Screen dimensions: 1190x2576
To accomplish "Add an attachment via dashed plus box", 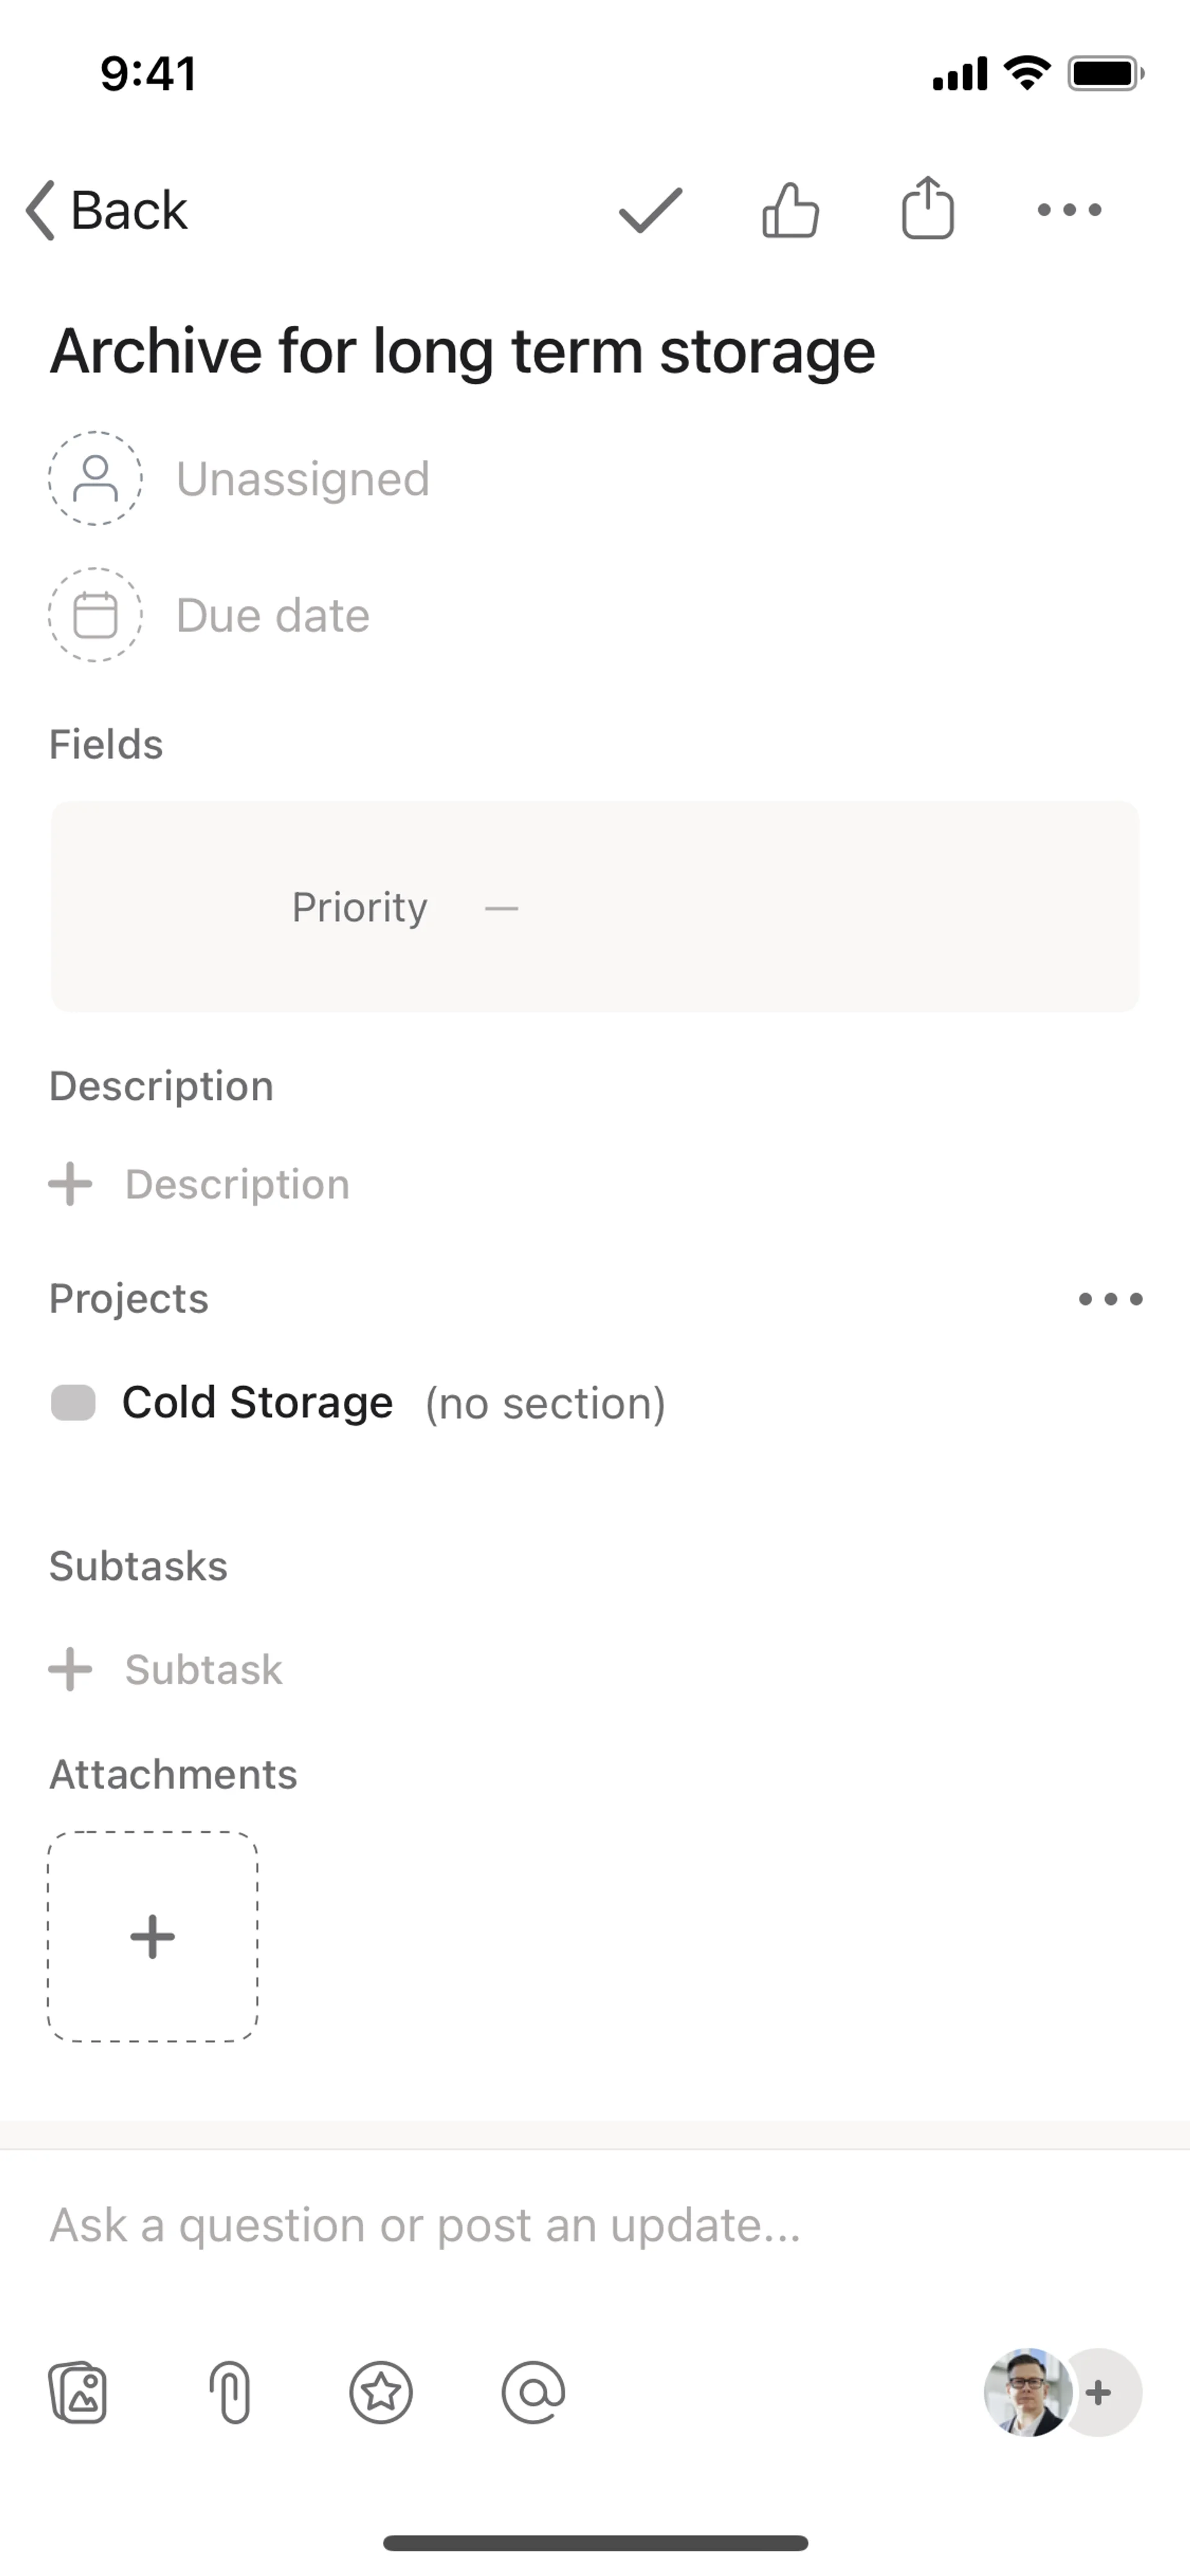I will coord(153,1936).
